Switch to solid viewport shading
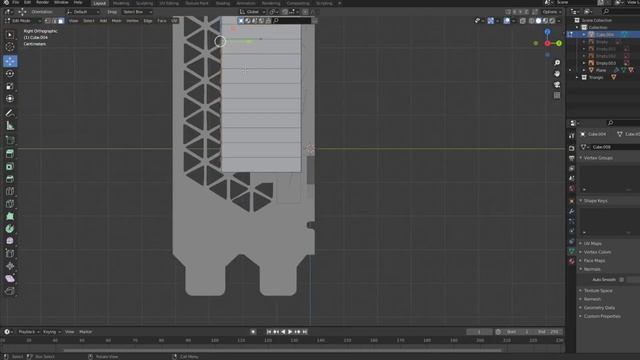Screen dimensions: 640x360 538,21
